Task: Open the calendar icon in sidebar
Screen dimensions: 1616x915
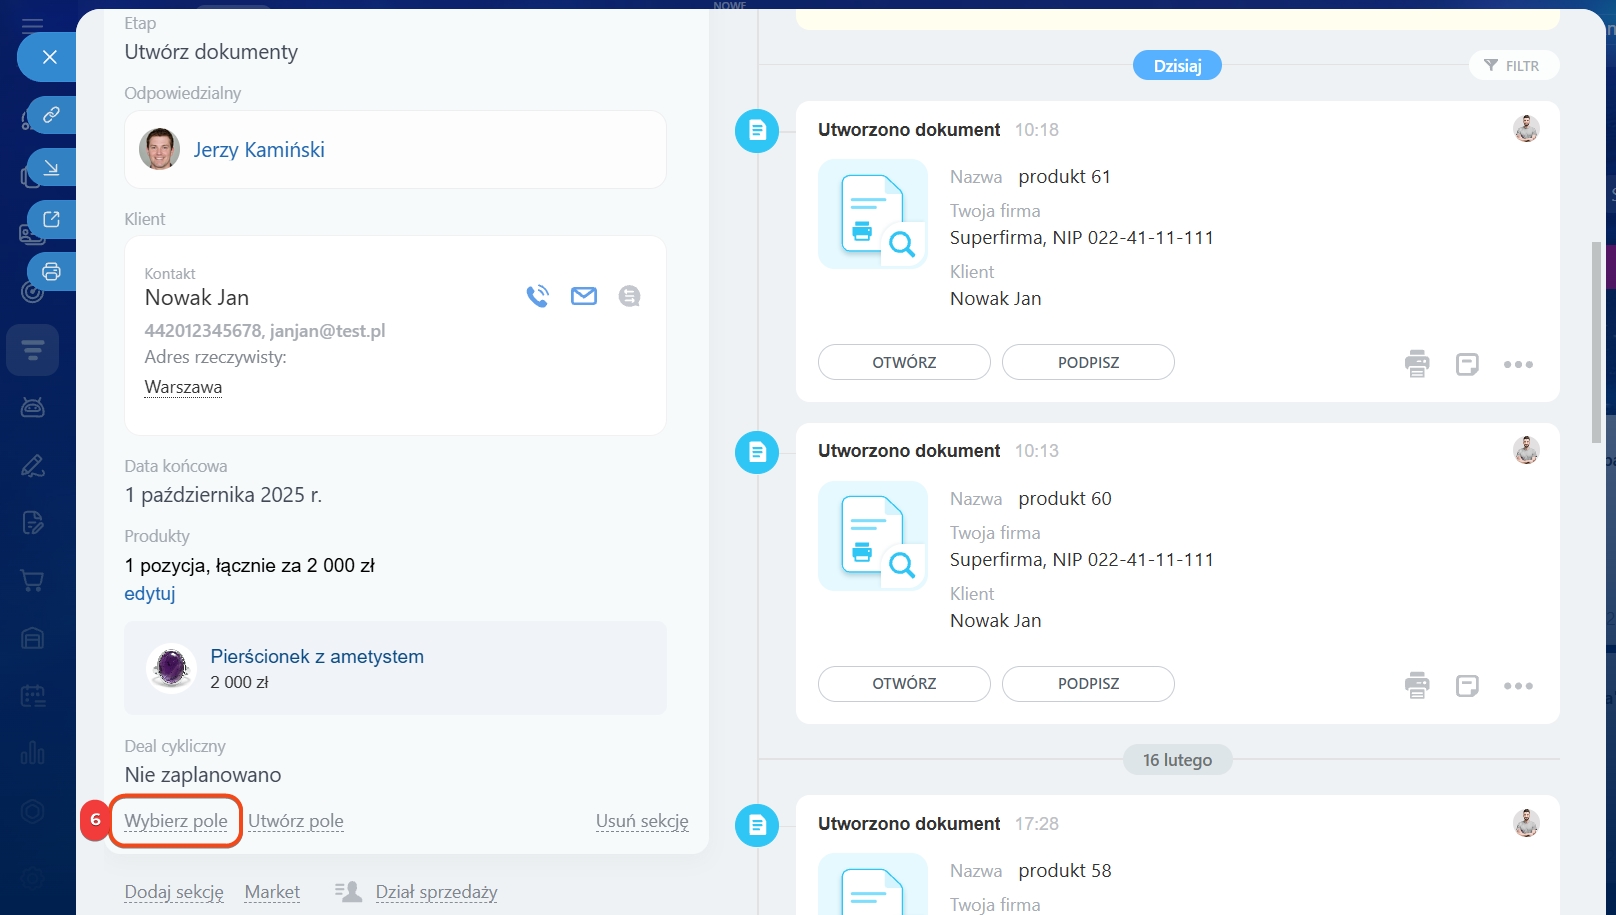Action: point(32,696)
